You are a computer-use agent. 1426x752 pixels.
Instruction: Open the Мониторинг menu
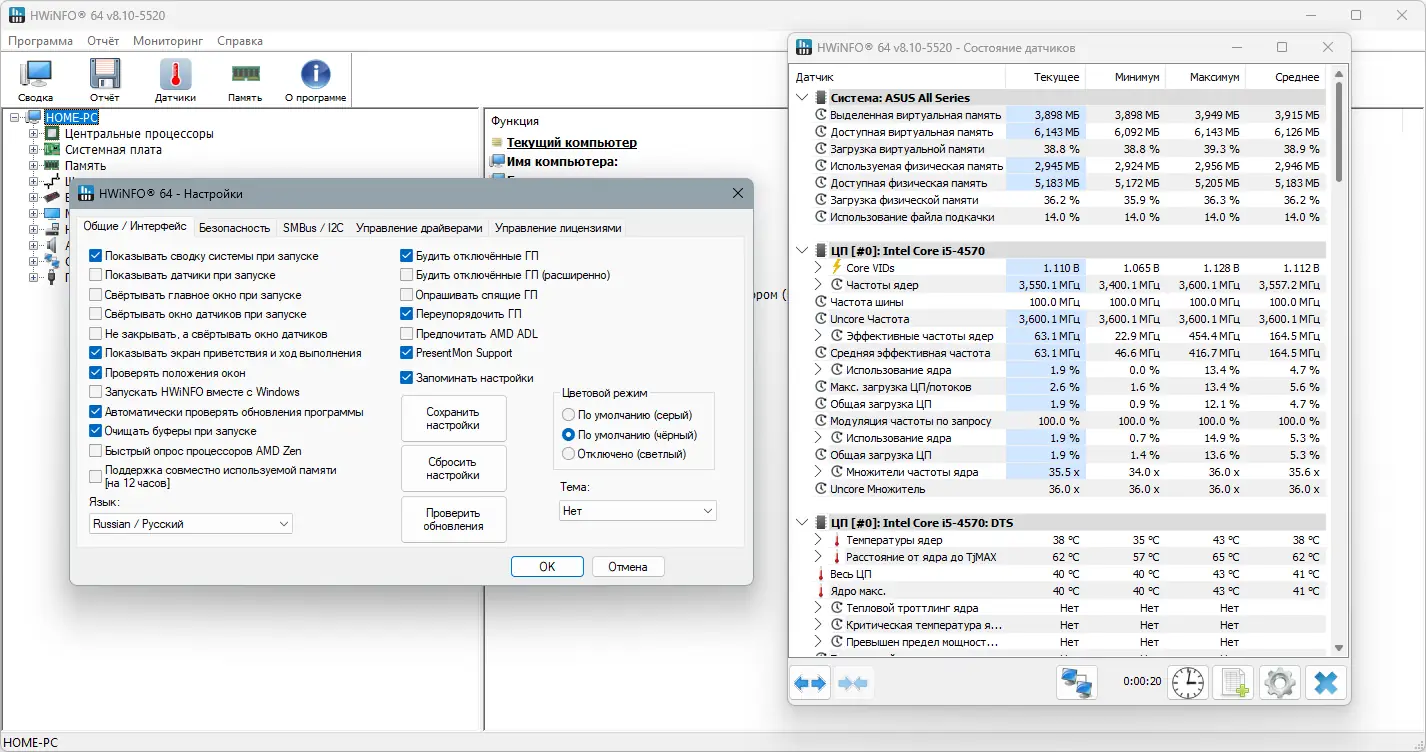168,41
